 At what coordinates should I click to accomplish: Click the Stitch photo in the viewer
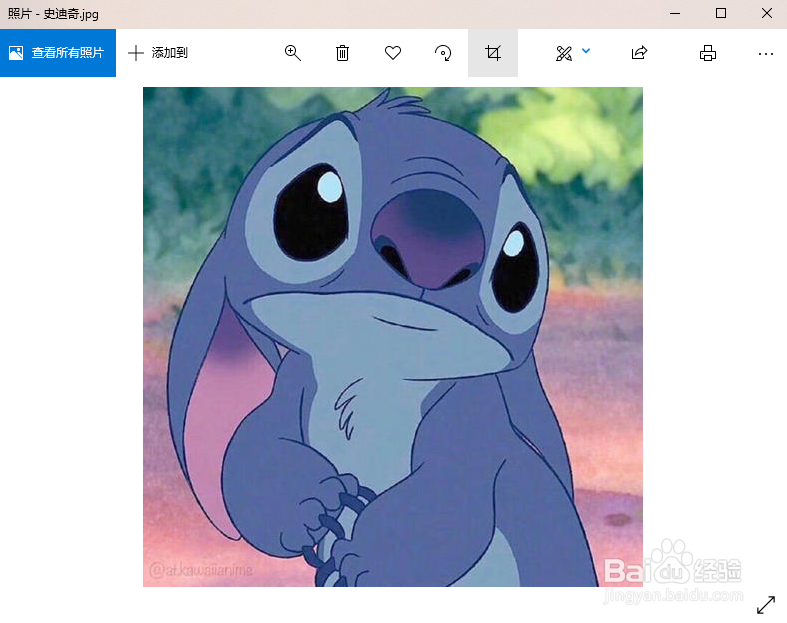[393, 337]
